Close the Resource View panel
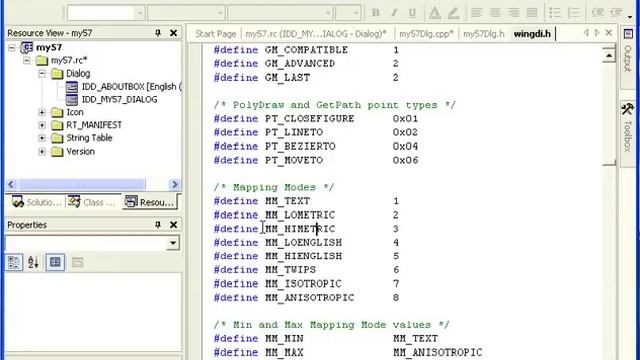The height and width of the screenshot is (360, 640). tap(173, 33)
